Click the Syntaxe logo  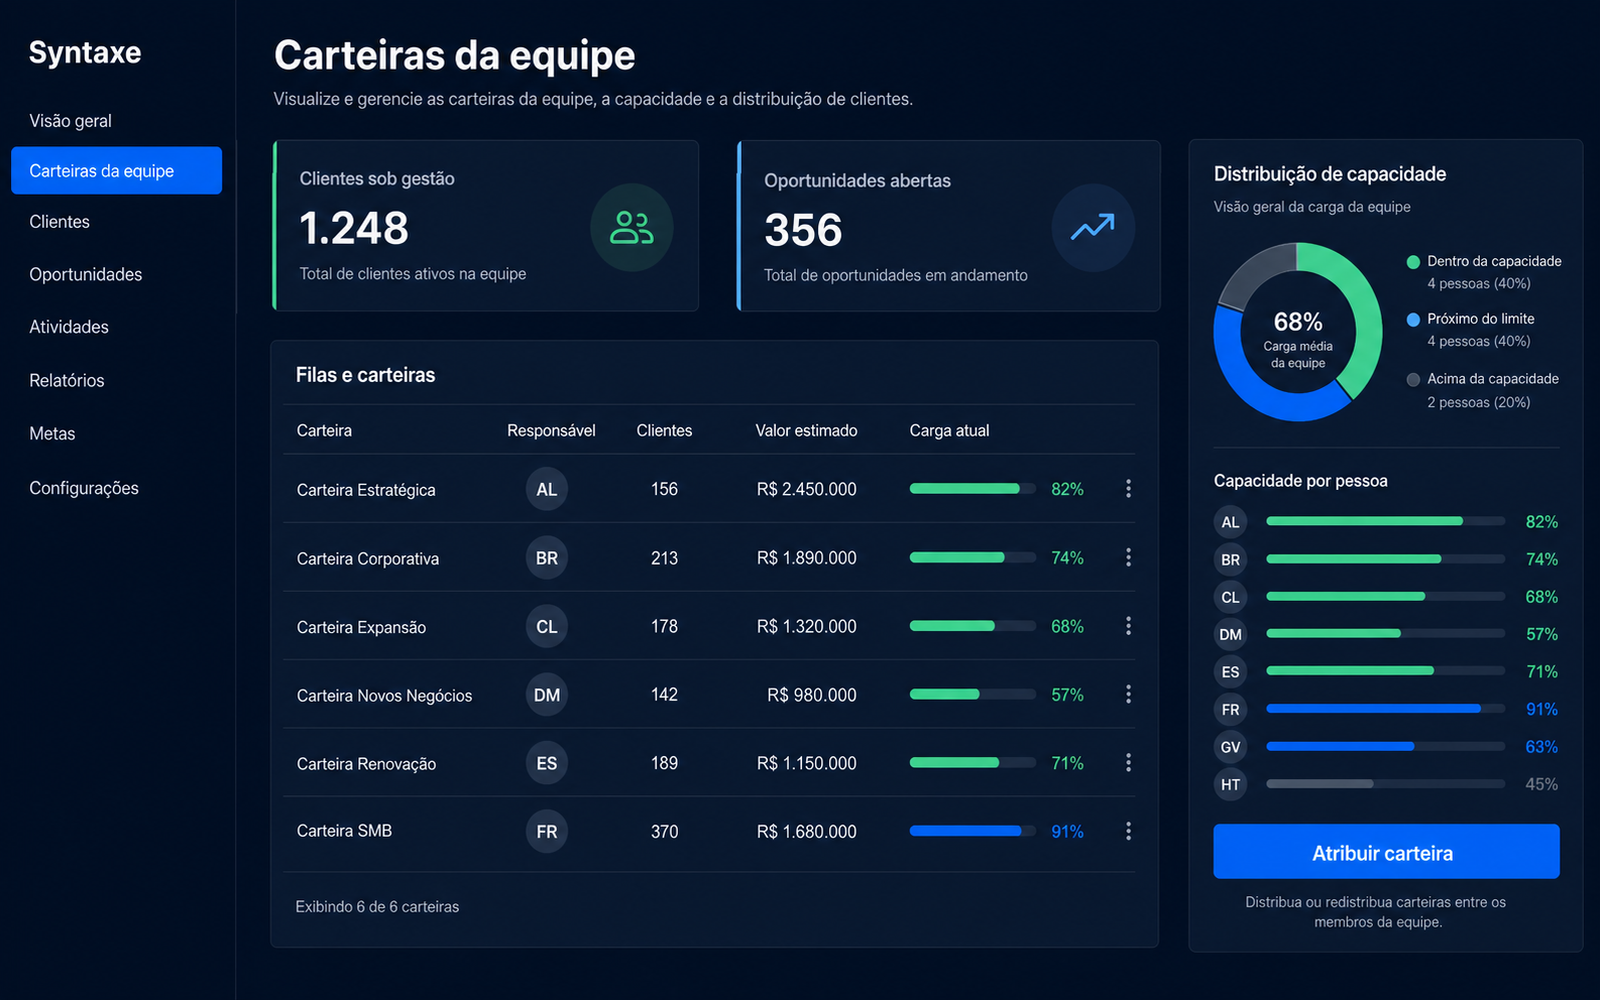(85, 52)
